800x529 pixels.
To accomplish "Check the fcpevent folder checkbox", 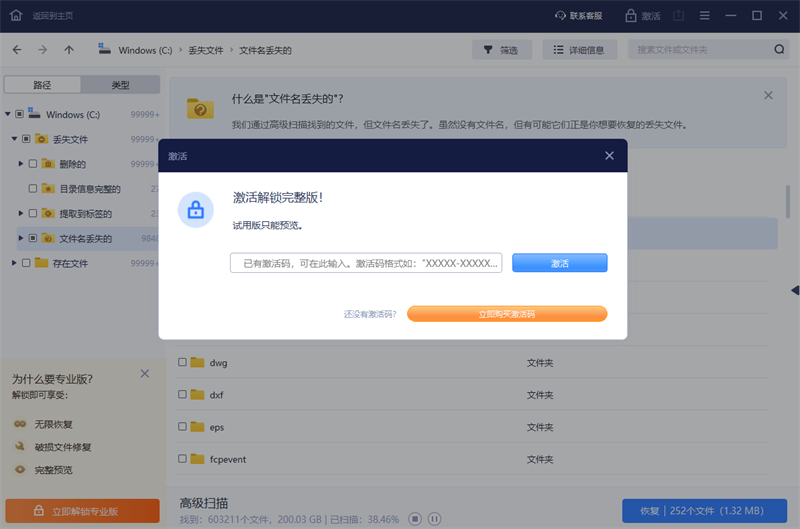I will coord(182,459).
